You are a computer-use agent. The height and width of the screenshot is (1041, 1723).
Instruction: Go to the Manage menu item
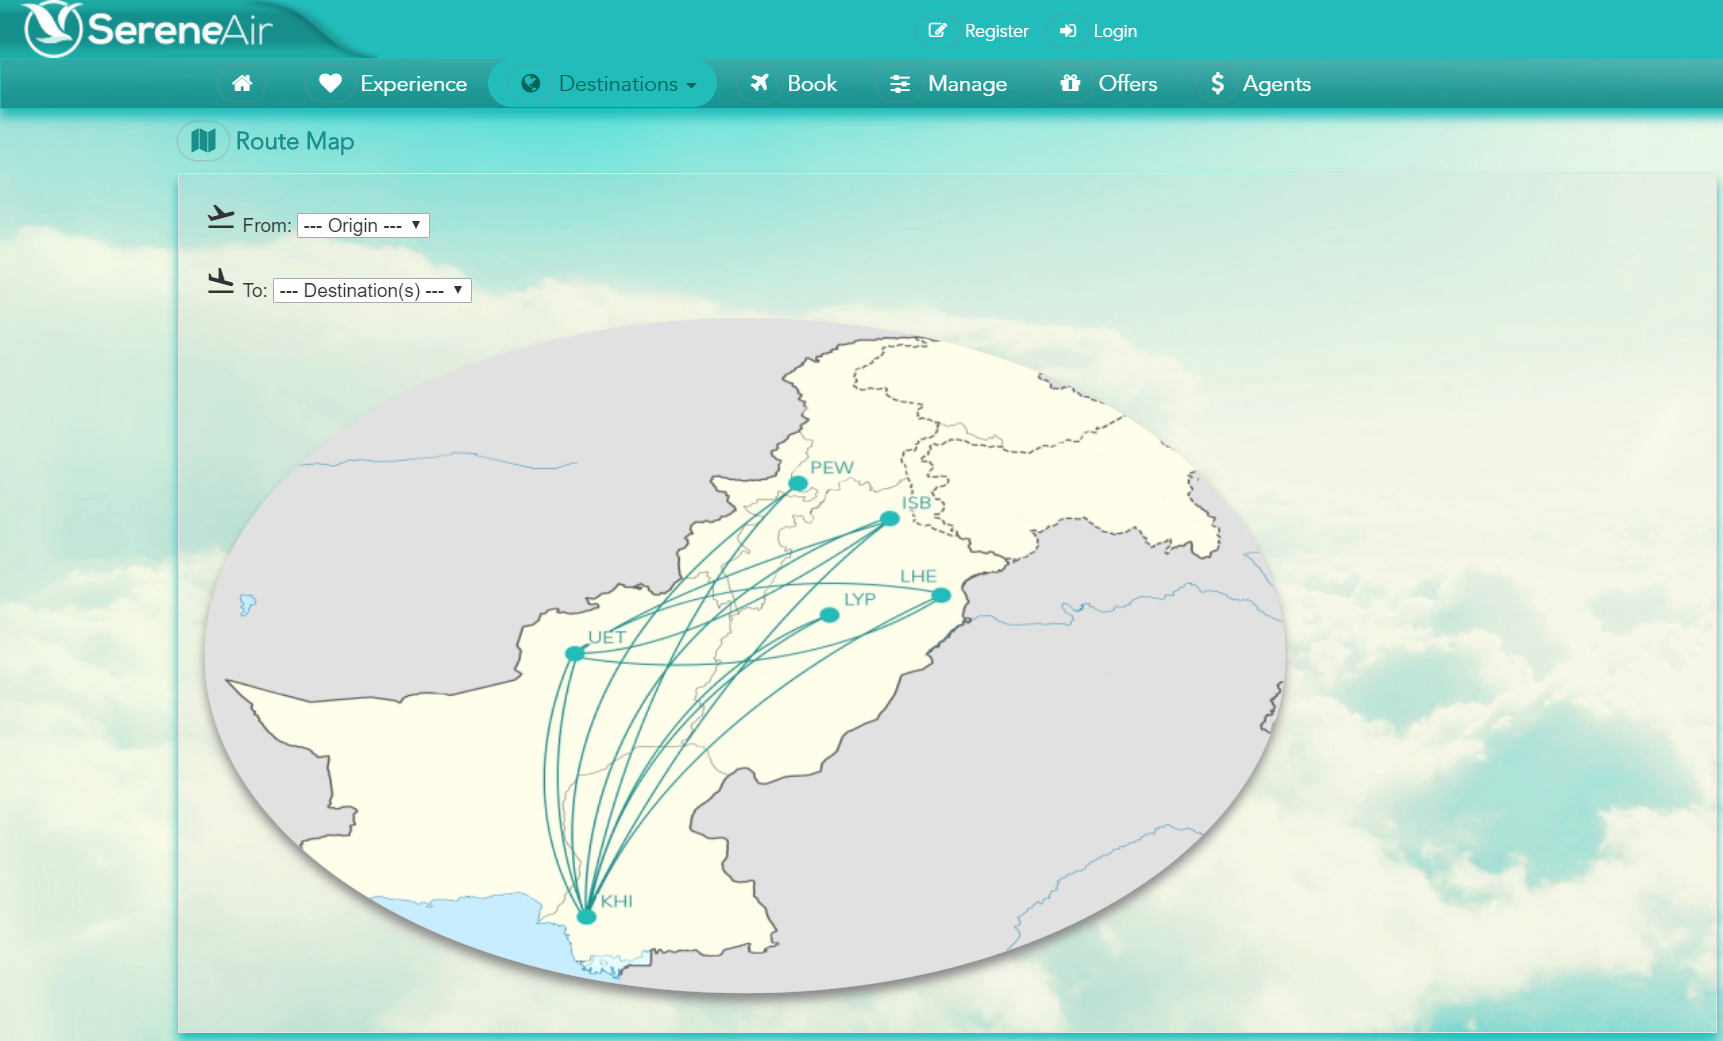[x=967, y=84]
